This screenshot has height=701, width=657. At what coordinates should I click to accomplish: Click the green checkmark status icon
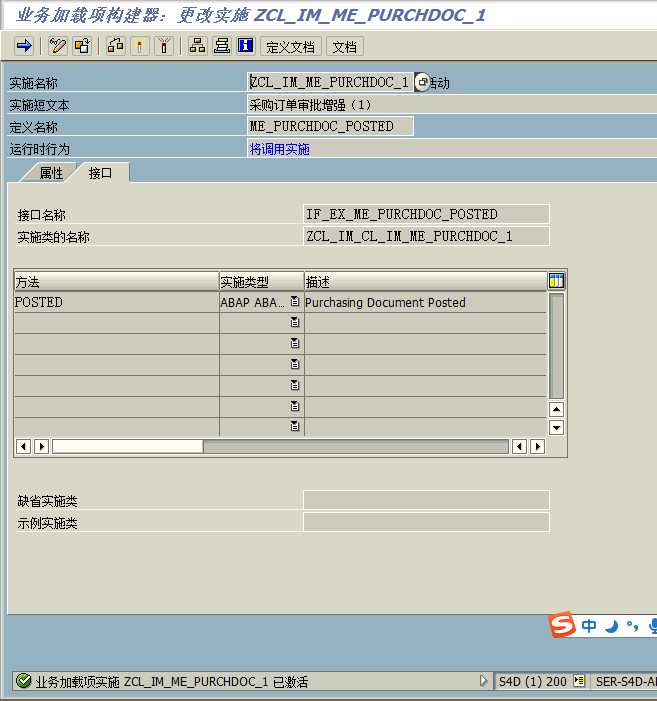pos(23,681)
